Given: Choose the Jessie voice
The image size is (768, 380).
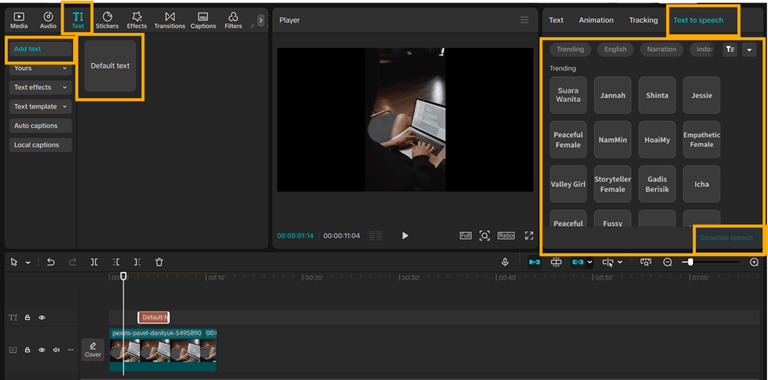Looking at the screenshot, I should tap(701, 95).
